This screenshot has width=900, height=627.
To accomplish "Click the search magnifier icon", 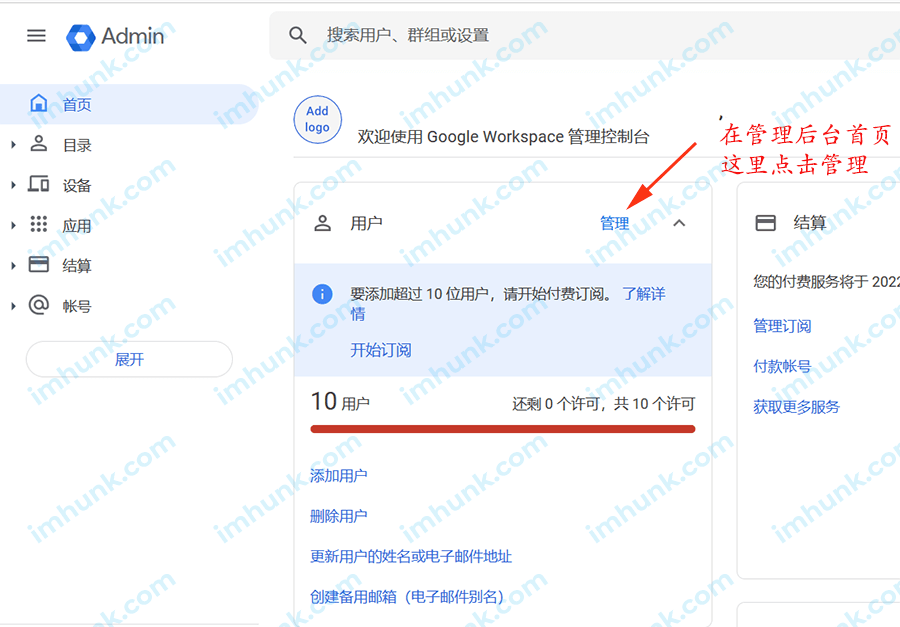I will click(297, 36).
